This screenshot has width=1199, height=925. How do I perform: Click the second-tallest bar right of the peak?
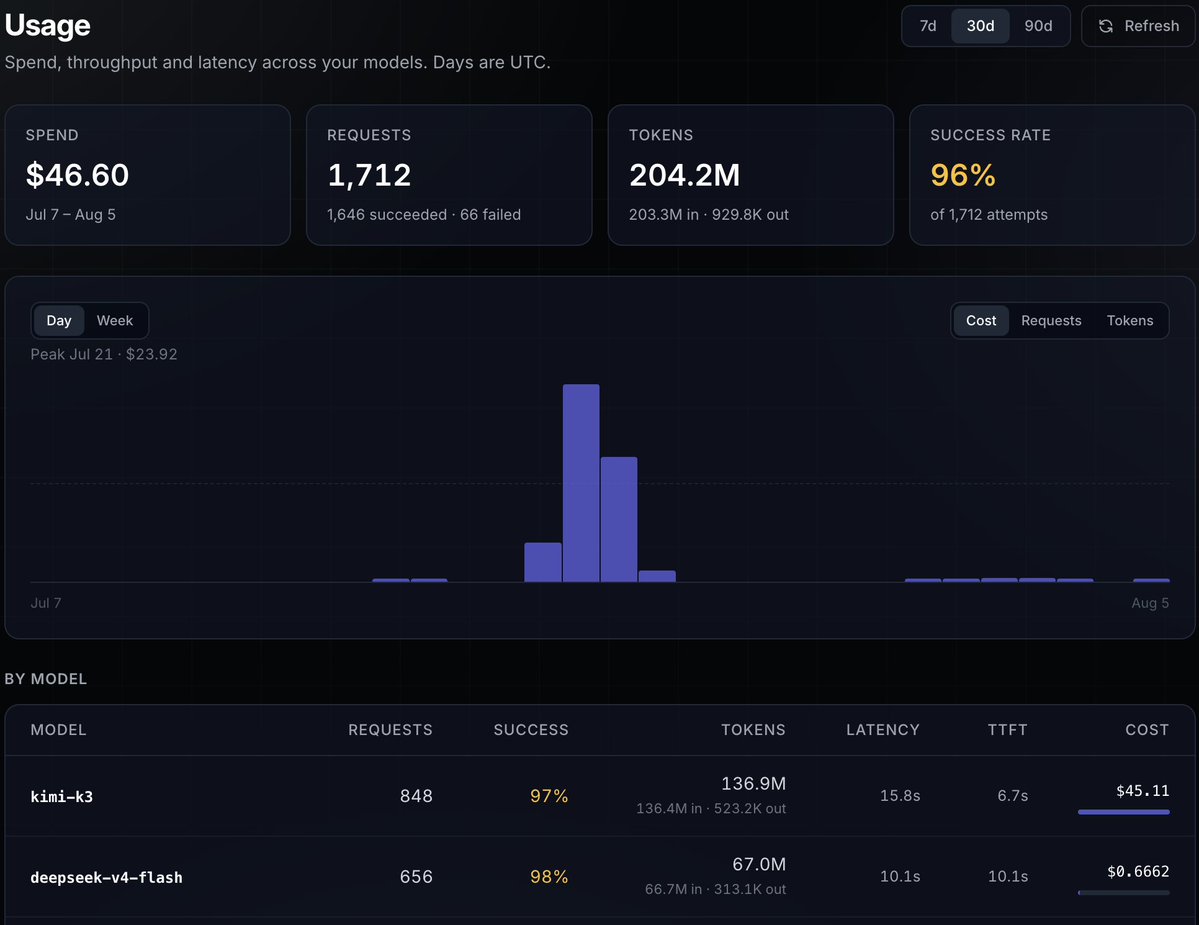click(x=619, y=520)
